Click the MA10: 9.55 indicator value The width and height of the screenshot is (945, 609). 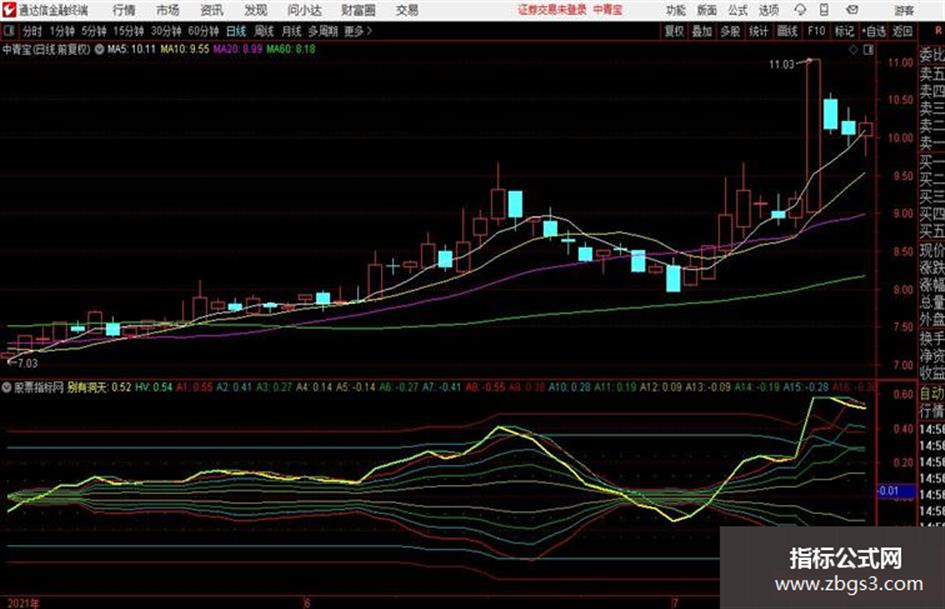point(184,49)
